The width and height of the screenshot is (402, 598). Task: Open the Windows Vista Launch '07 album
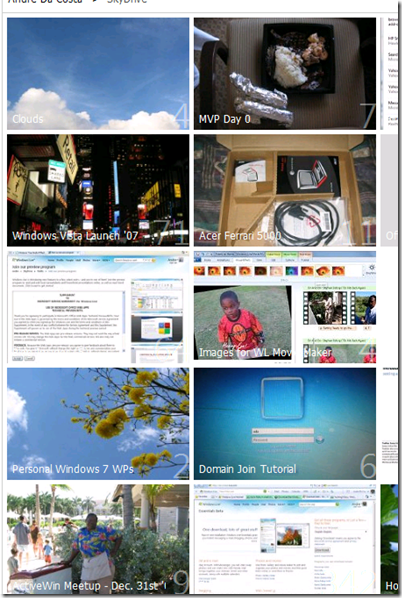[98, 190]
